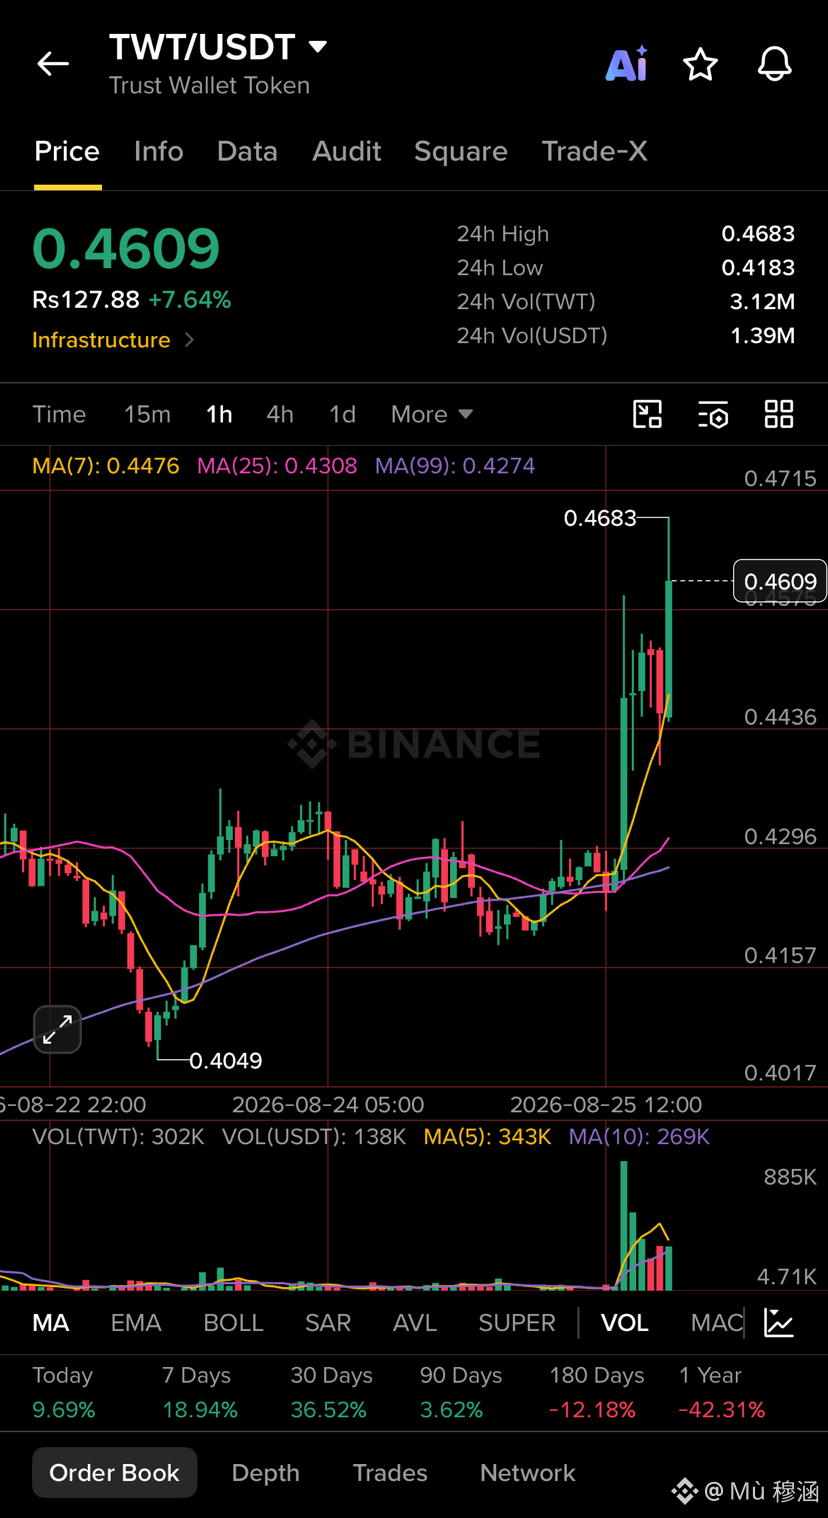Select the 15m interval

147,414
